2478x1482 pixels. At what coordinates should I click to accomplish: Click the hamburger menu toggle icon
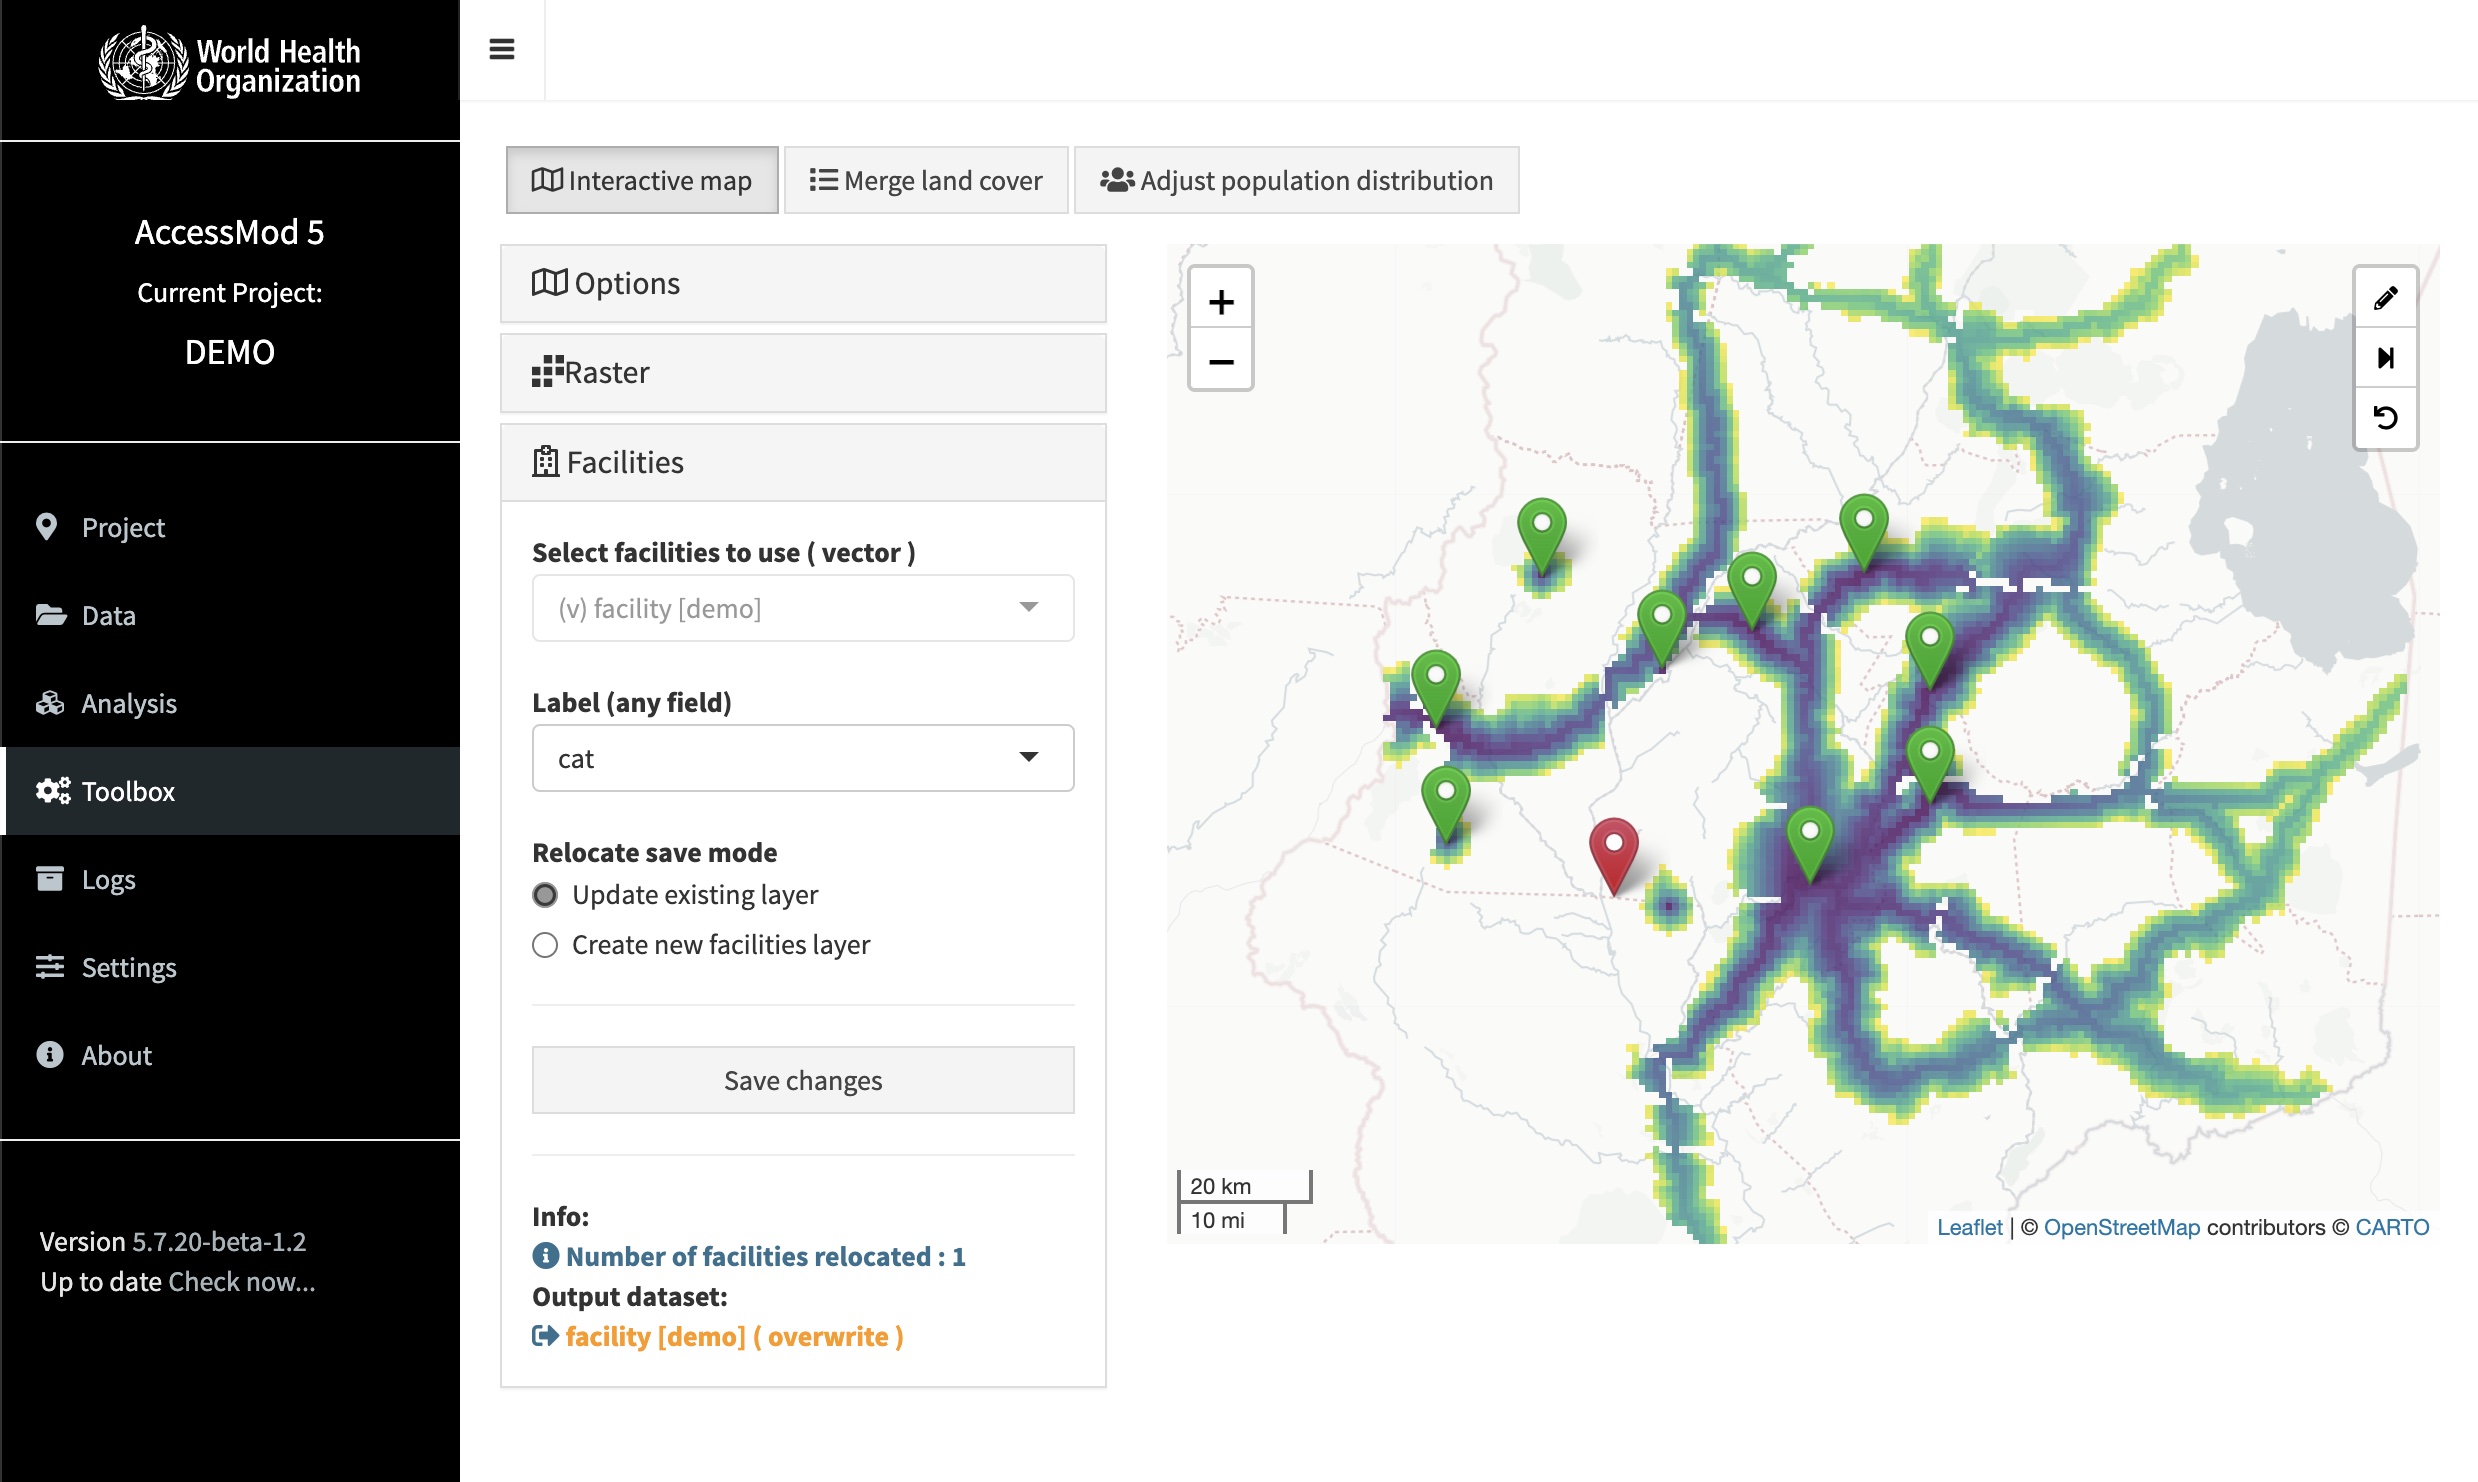(x=502, y=49)
